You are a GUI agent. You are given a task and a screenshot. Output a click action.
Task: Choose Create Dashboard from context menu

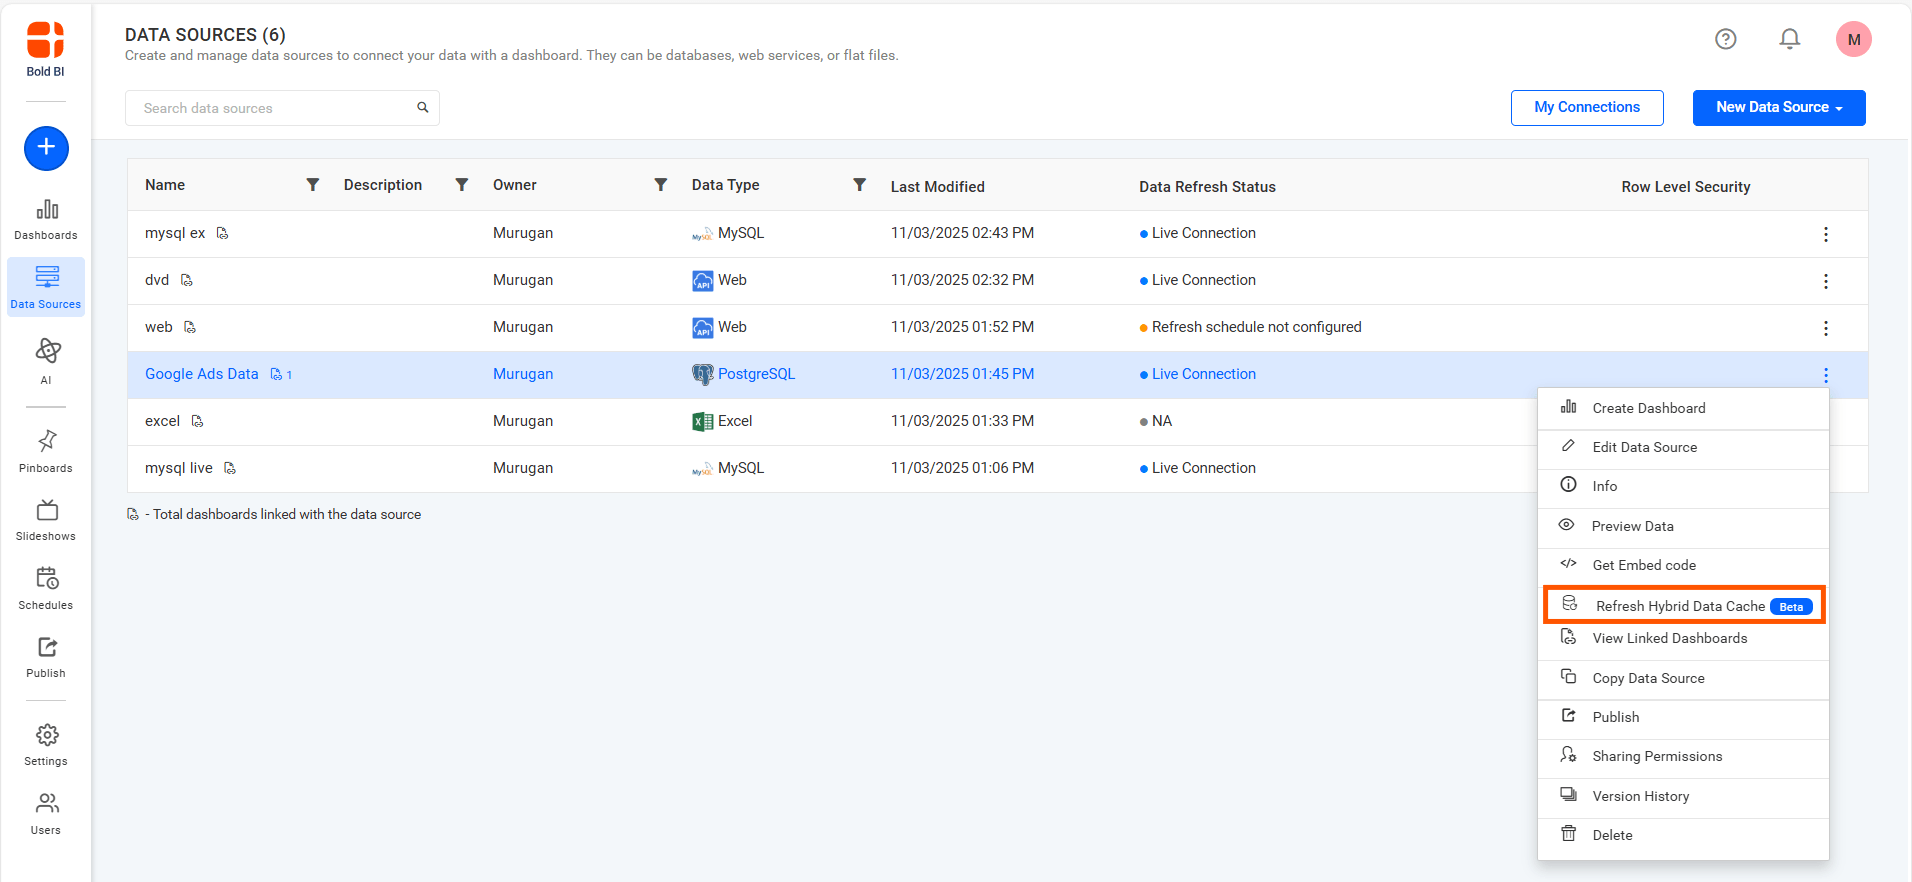click(1683, 408)
